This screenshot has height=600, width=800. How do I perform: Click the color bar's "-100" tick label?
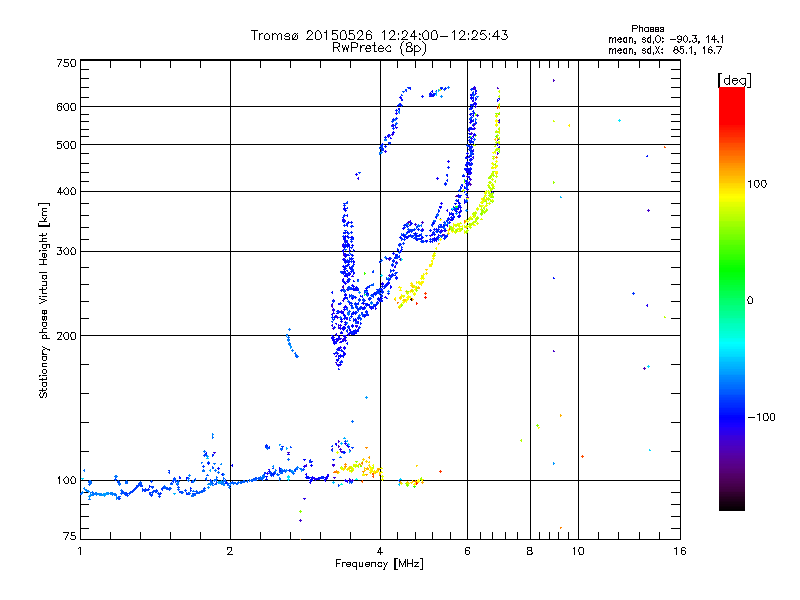(x=761, y=417)
